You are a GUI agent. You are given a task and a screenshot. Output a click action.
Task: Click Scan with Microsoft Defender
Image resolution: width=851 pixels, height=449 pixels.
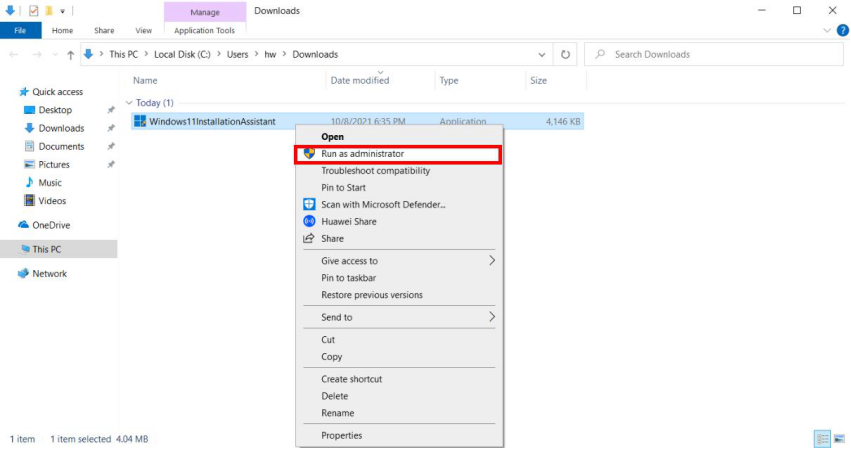point(382,204)
